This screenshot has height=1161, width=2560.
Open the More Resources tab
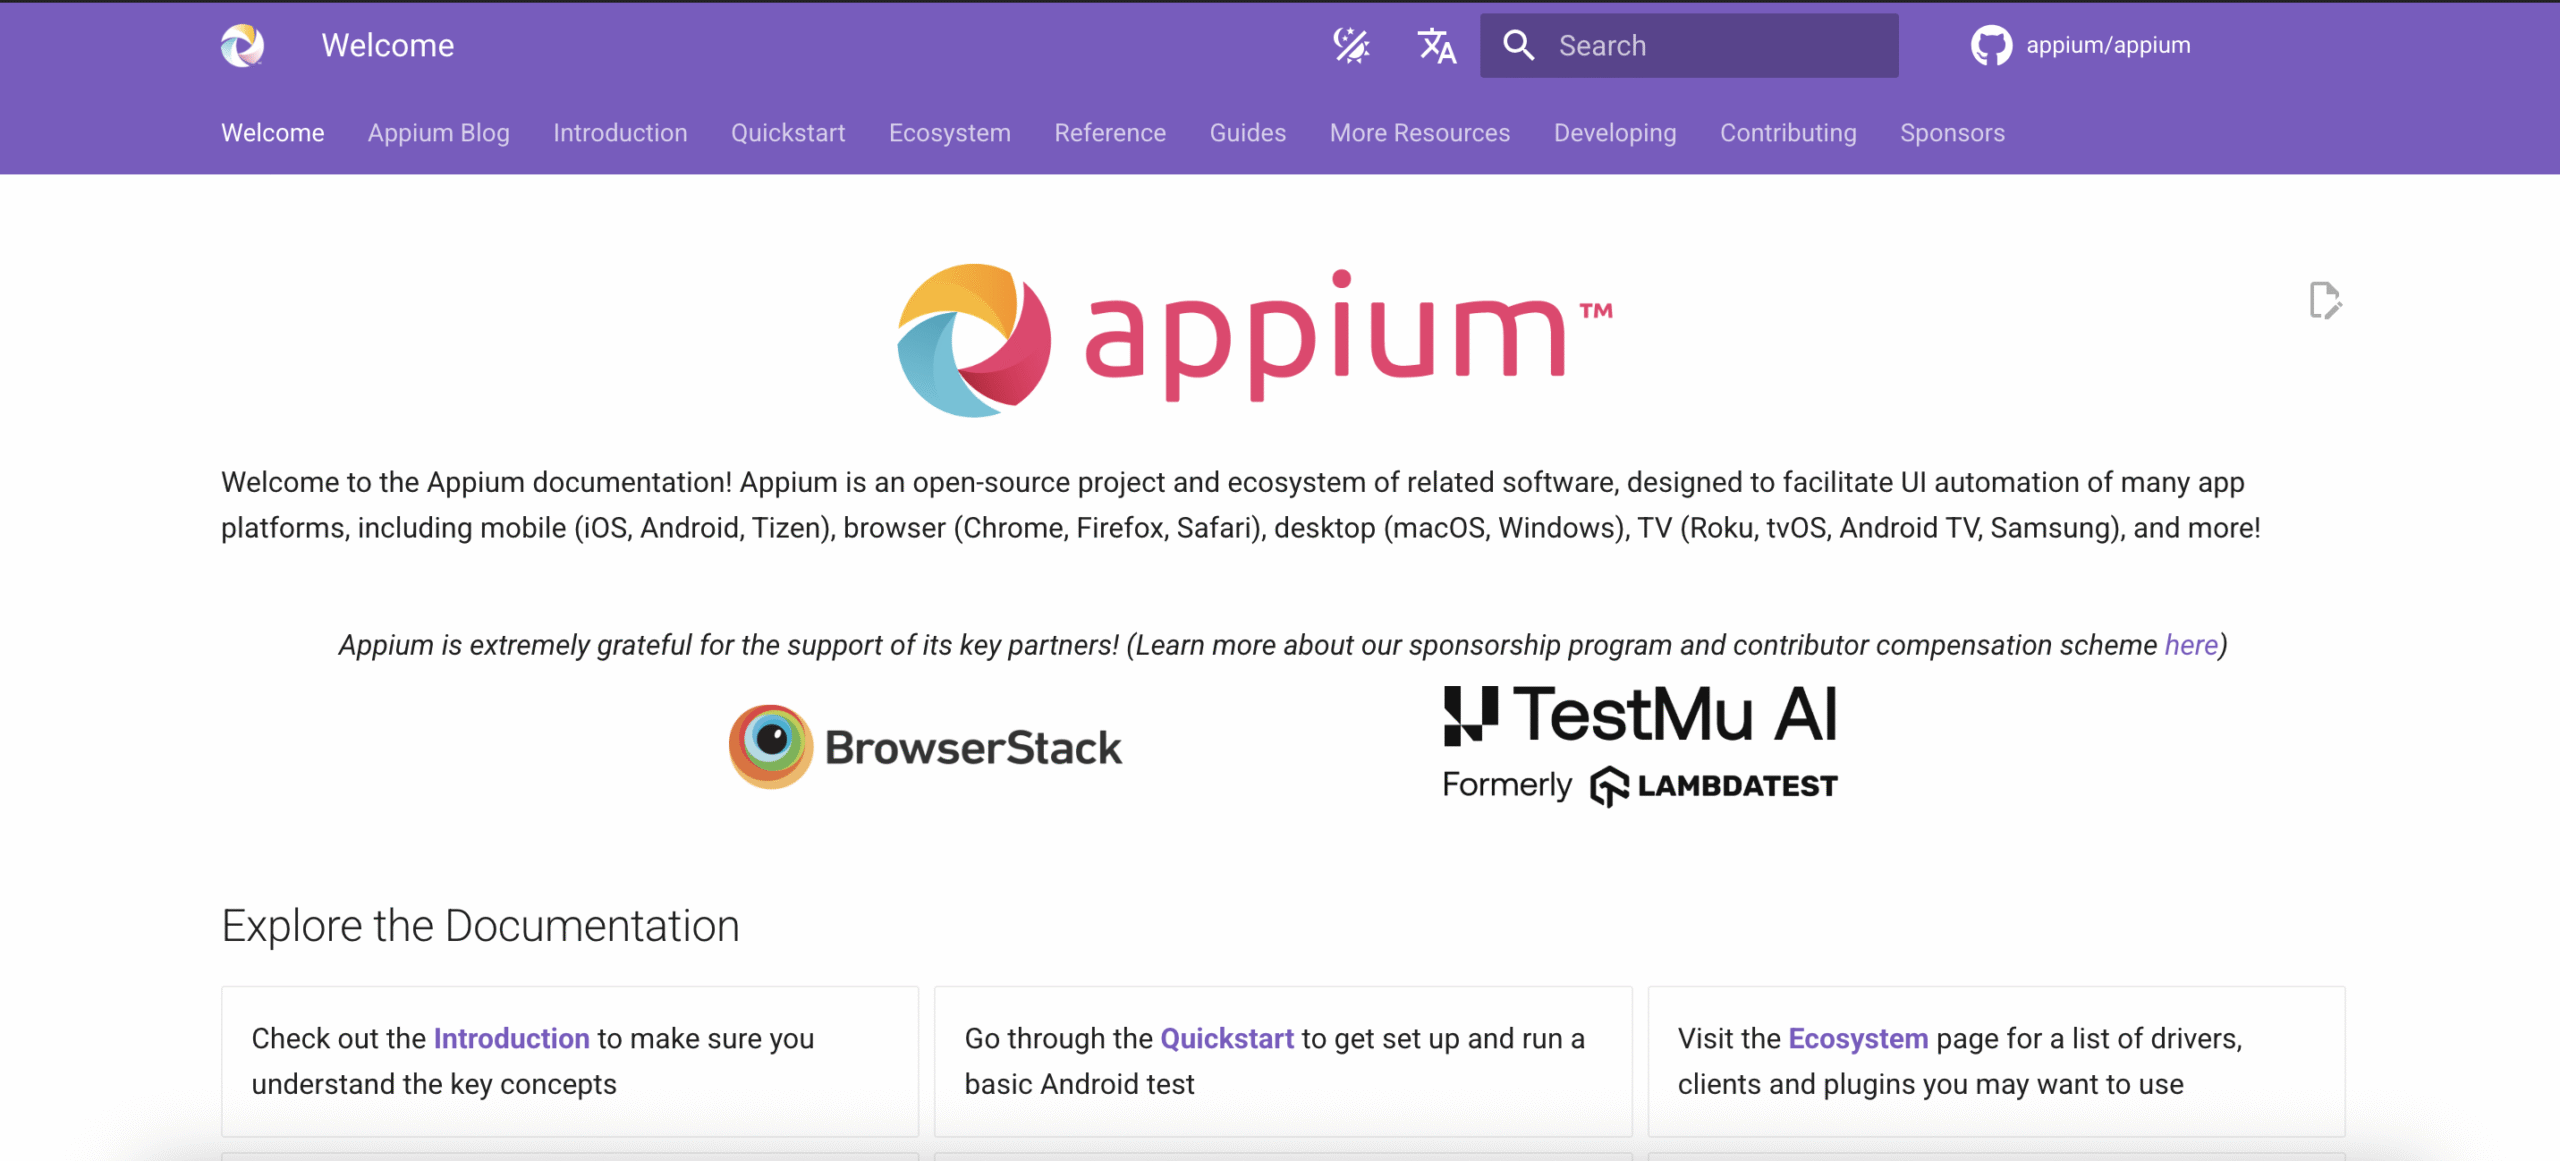(x=1420, y=133)
